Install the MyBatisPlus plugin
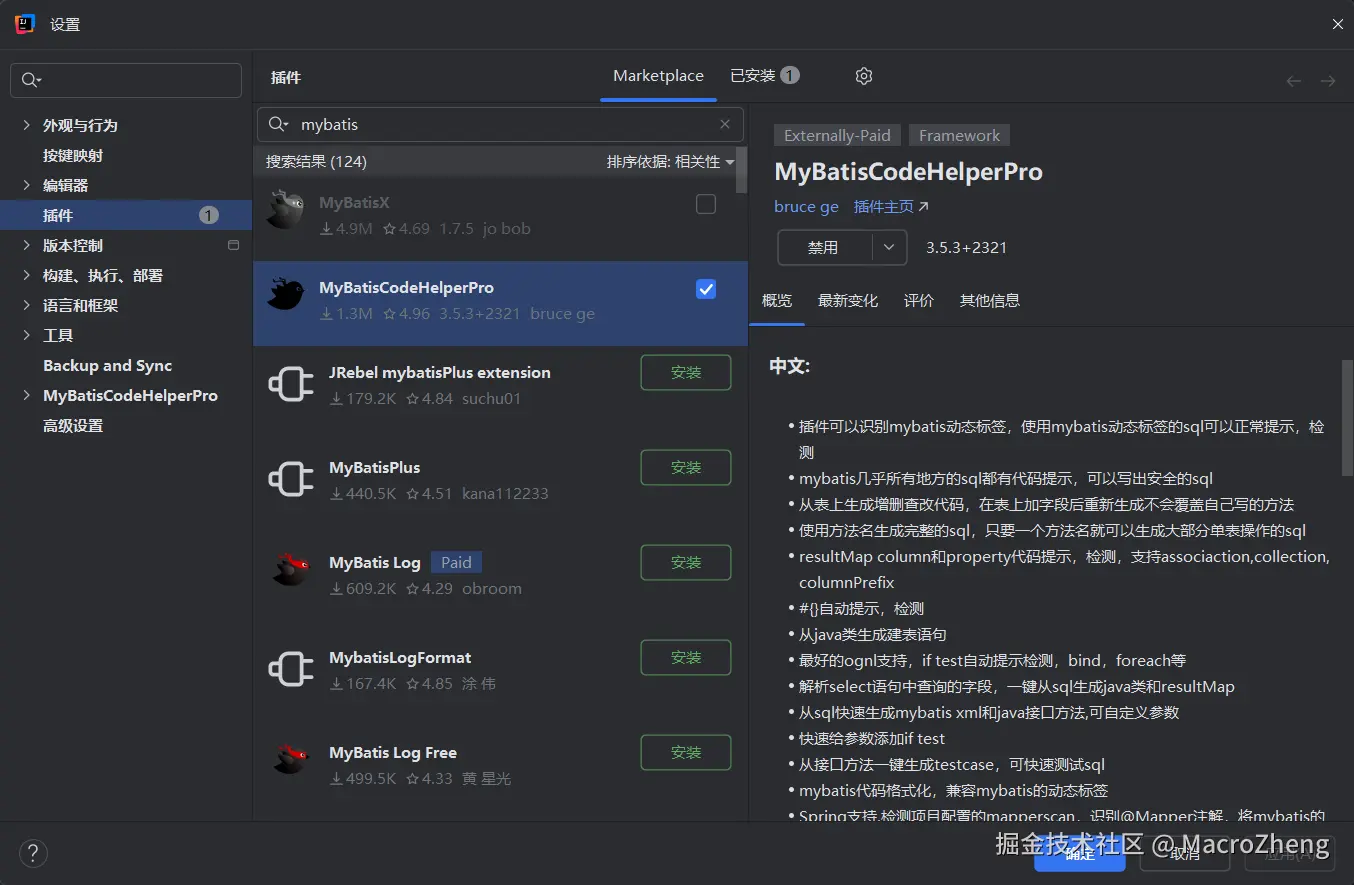The image size is (1354, 885). point(686,467)
